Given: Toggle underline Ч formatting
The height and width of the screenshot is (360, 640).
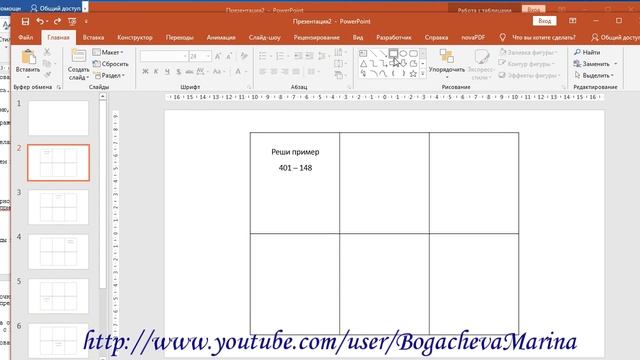Looking at the screenshot, I should tap(167, 72).
